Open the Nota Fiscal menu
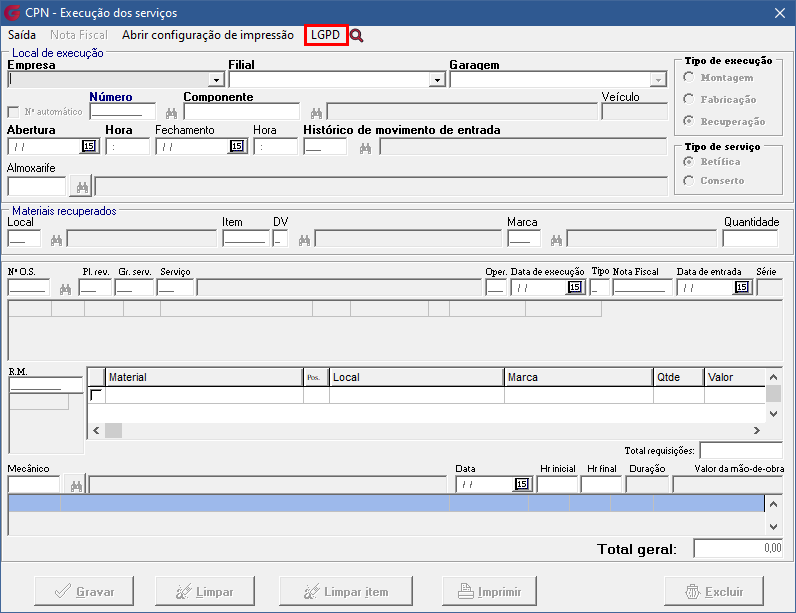This screenshot has width=796, height=613. (79, 35)
